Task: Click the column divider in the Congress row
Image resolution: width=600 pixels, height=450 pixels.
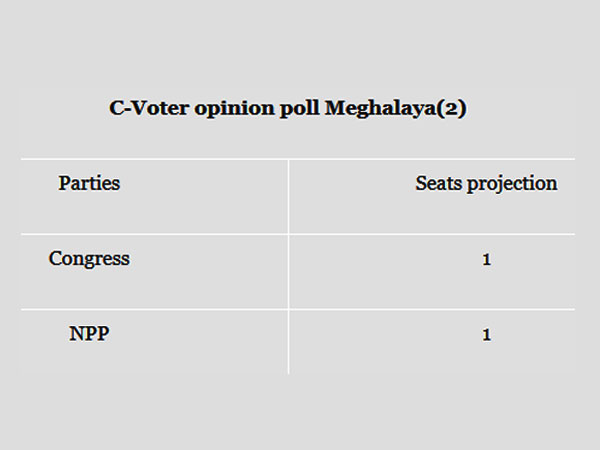Action: tap(288, 271)
